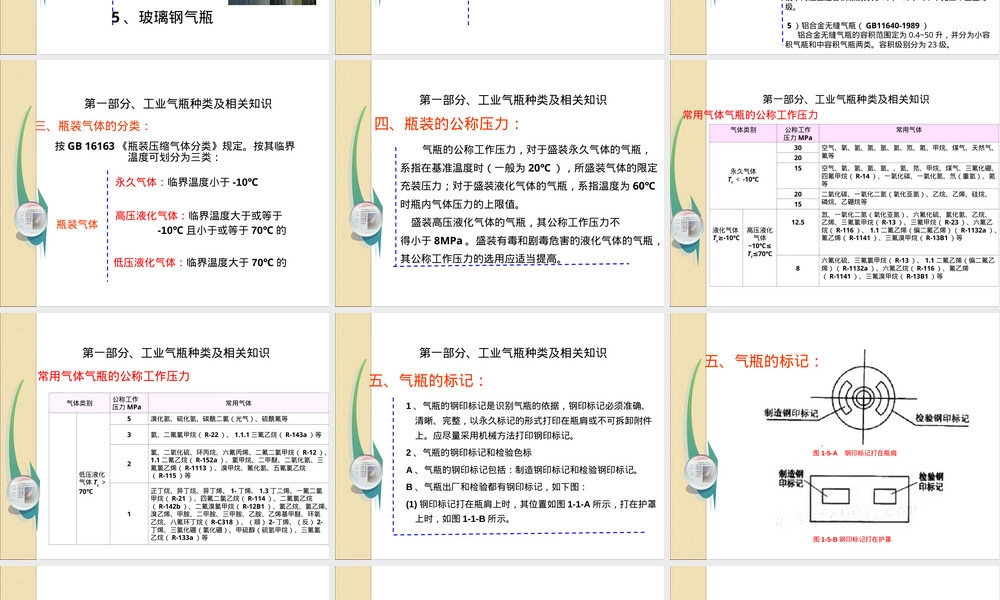
Task: Click line B、气瓶出厂和检验都有钢印标记
Action: [x=495, y=487]
